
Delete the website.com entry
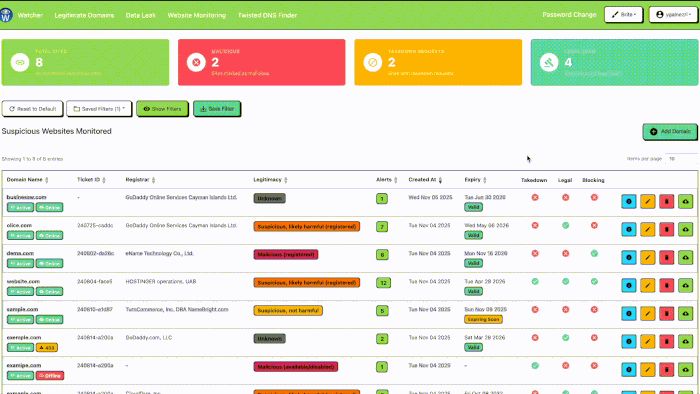(667, 286)
